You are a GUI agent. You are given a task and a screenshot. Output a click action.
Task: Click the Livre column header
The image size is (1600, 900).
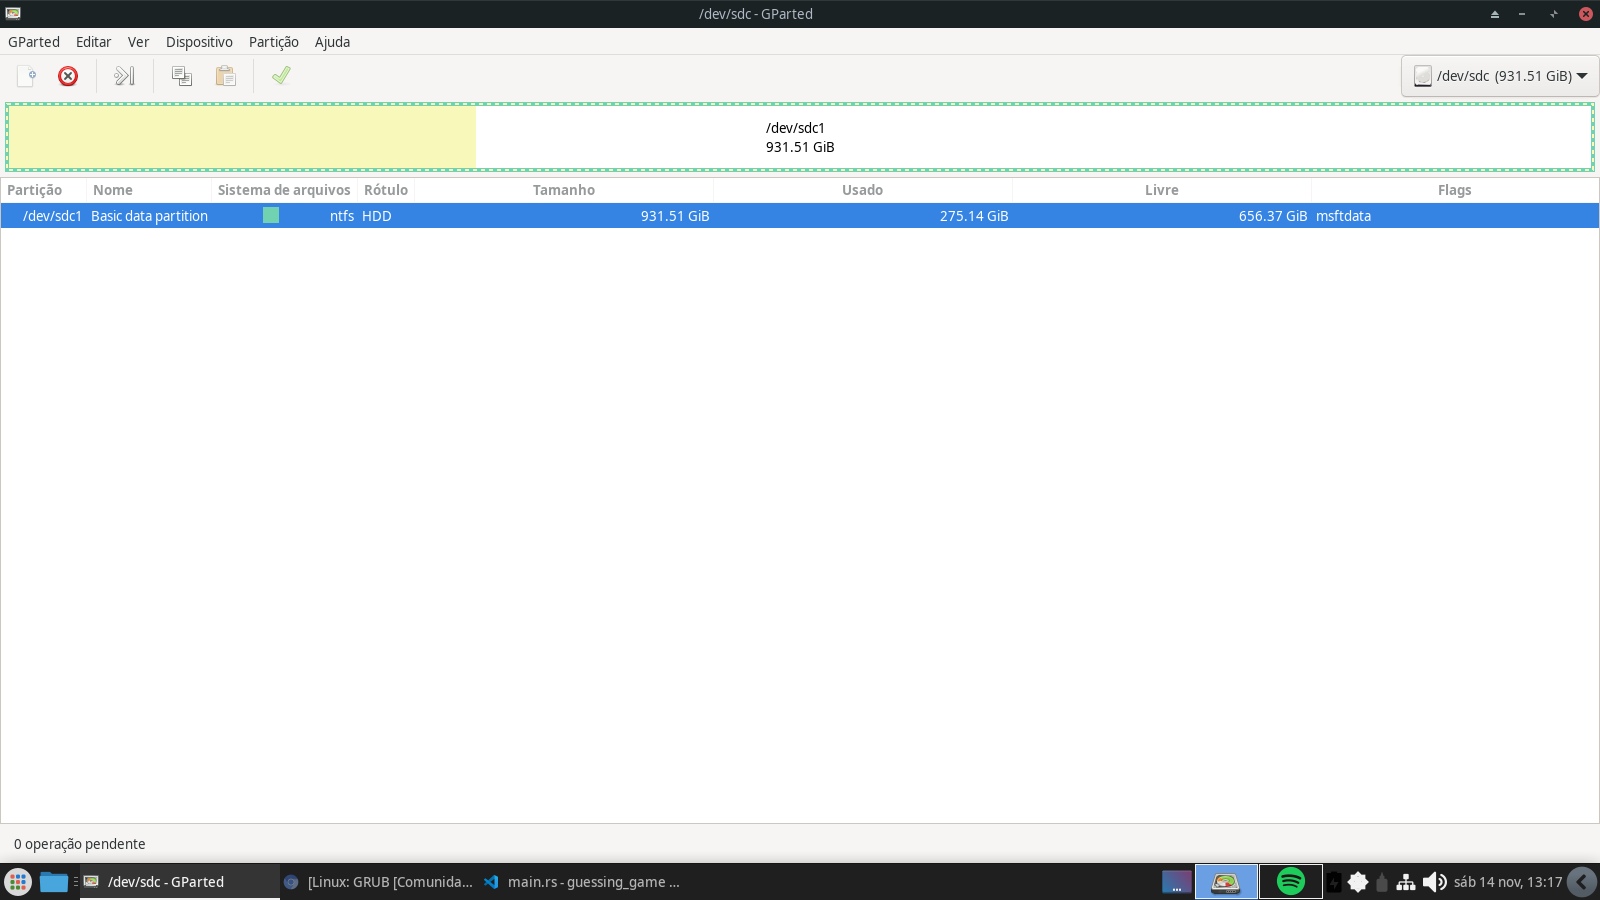point(1161,190)
